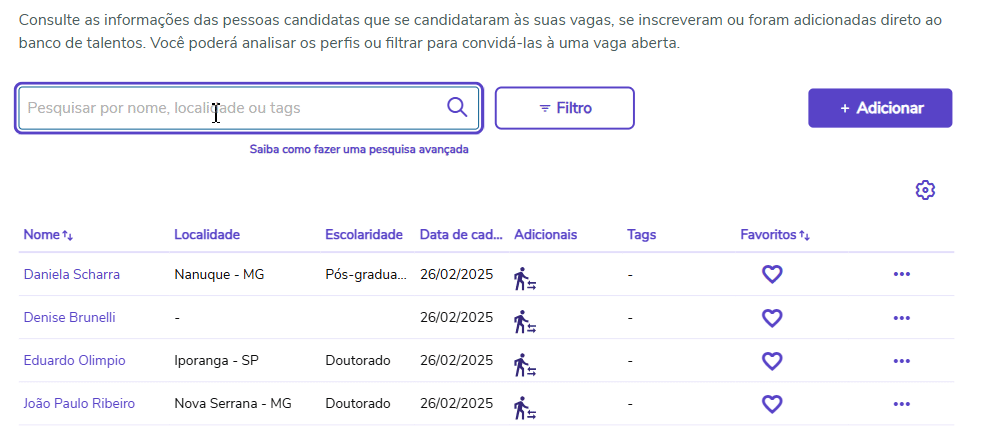Favorite Denise Brunelli with heart icon
988x427 pixels.
click(x=772, y=317)
